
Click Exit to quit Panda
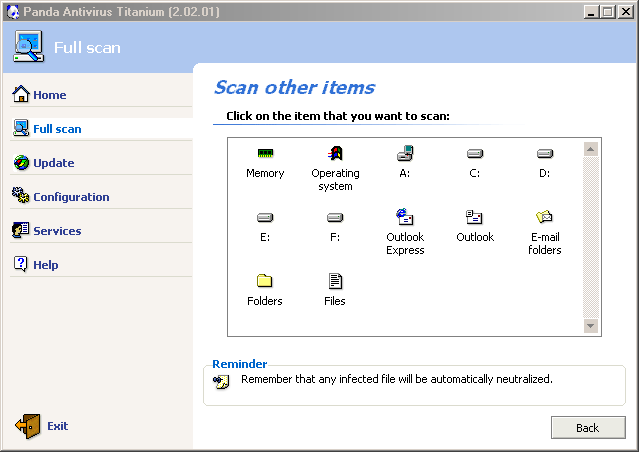click(57, 426)
